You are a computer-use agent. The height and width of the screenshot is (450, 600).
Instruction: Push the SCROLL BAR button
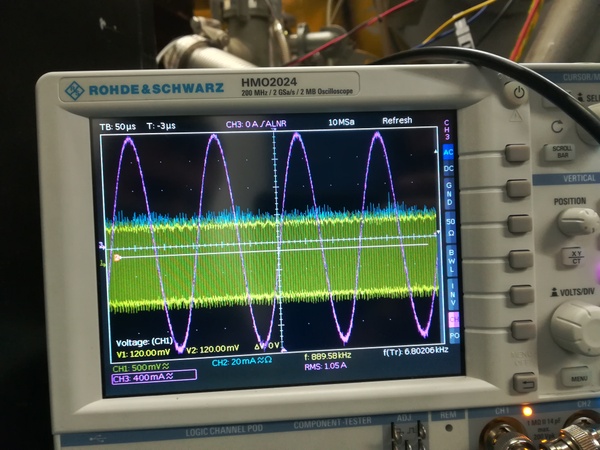pos(562,152)
